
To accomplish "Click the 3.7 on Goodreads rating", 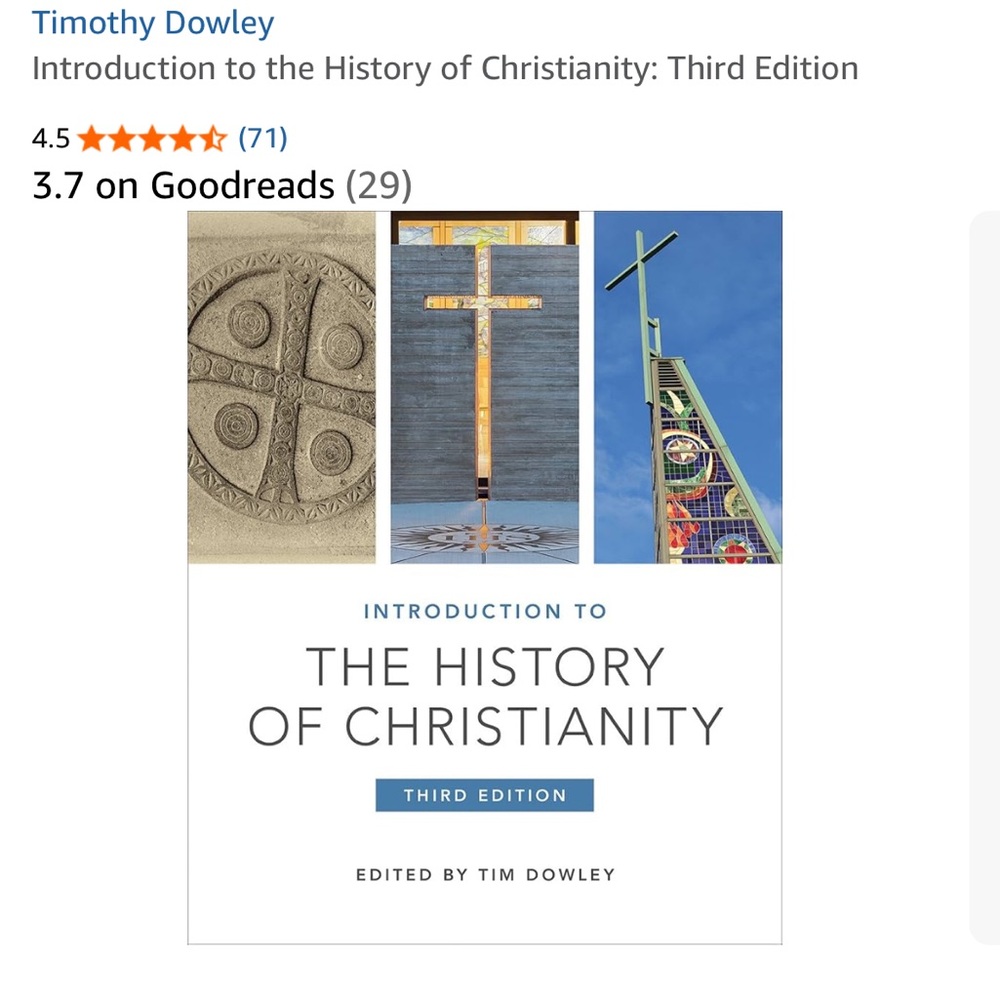I will (182, 185).
